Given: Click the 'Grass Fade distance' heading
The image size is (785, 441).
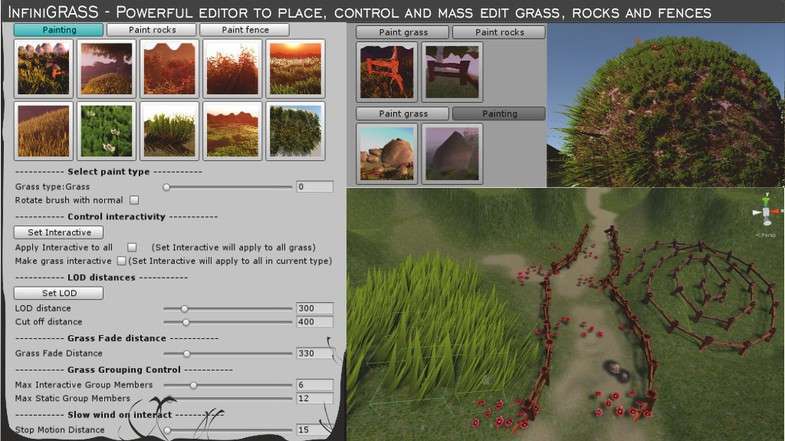Looking at the screenshot, I should (117, 338).
